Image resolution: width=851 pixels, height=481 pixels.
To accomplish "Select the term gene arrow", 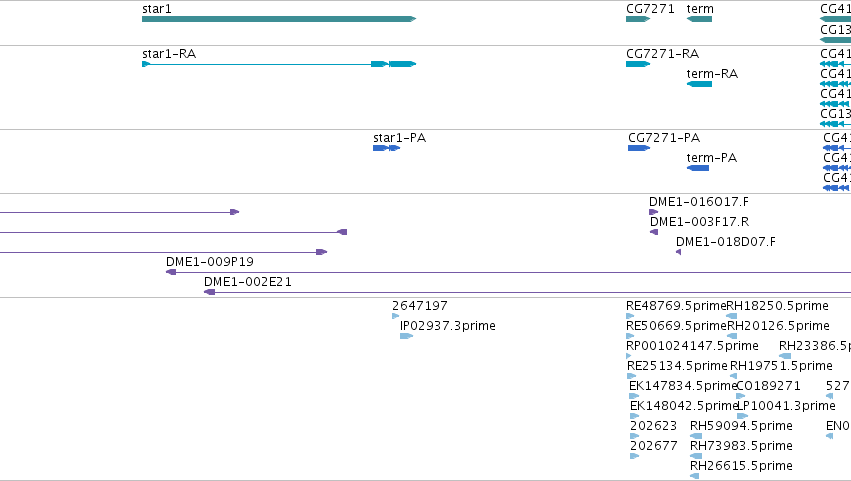I will coord(699,19).
